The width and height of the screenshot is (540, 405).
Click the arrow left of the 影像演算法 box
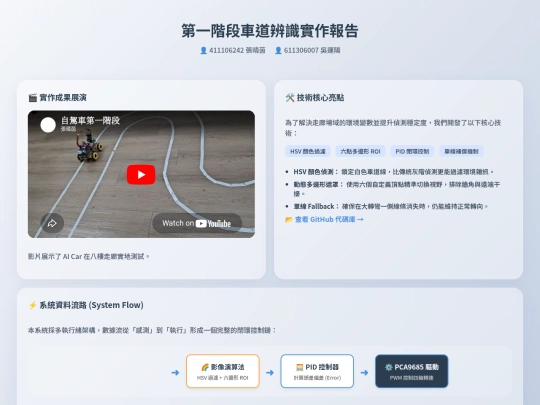tap(175, 373)
